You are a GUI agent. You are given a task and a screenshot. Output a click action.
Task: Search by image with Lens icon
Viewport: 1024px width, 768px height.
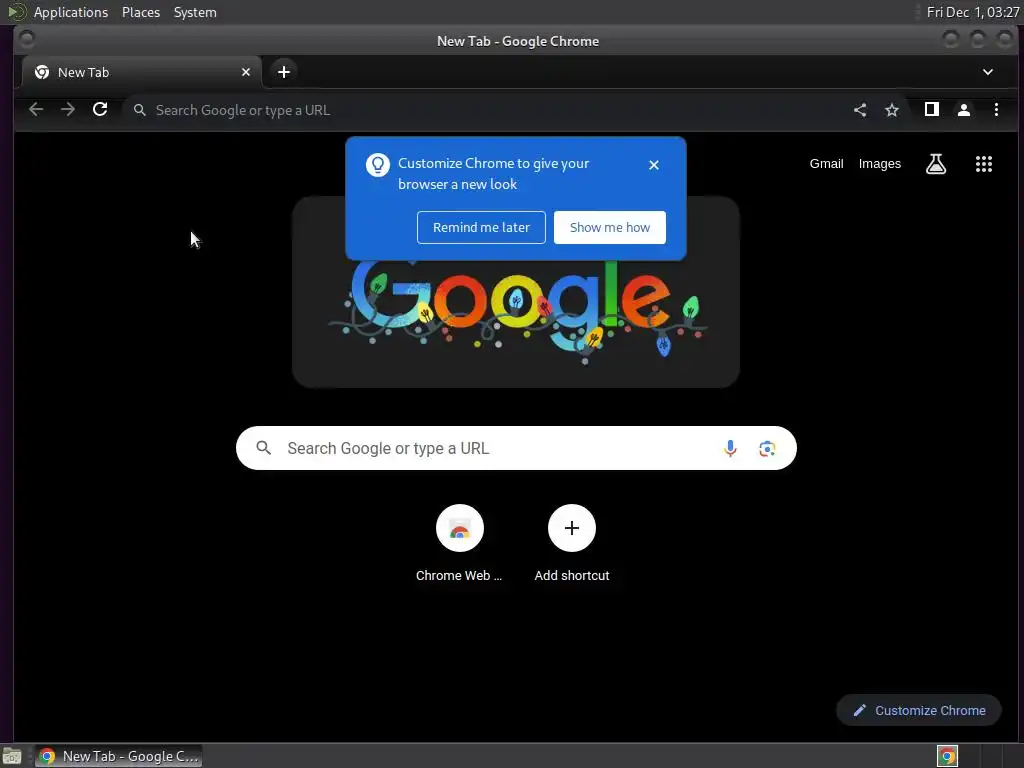pyautogui.click(x=767, y=449)
